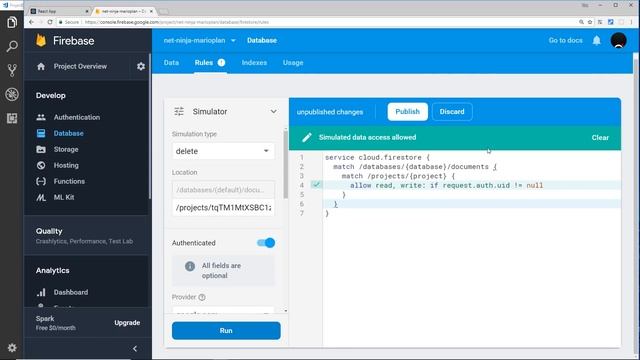Open notifications bell icon
Image resolution: width=640 pixels, height=360 pixels.
click(x=596, y=40)
